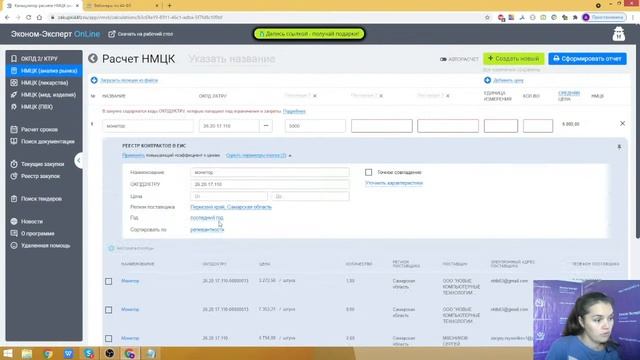
Task: Collapse the Скрыть параметры поиска section
Action: coord(258,156)
